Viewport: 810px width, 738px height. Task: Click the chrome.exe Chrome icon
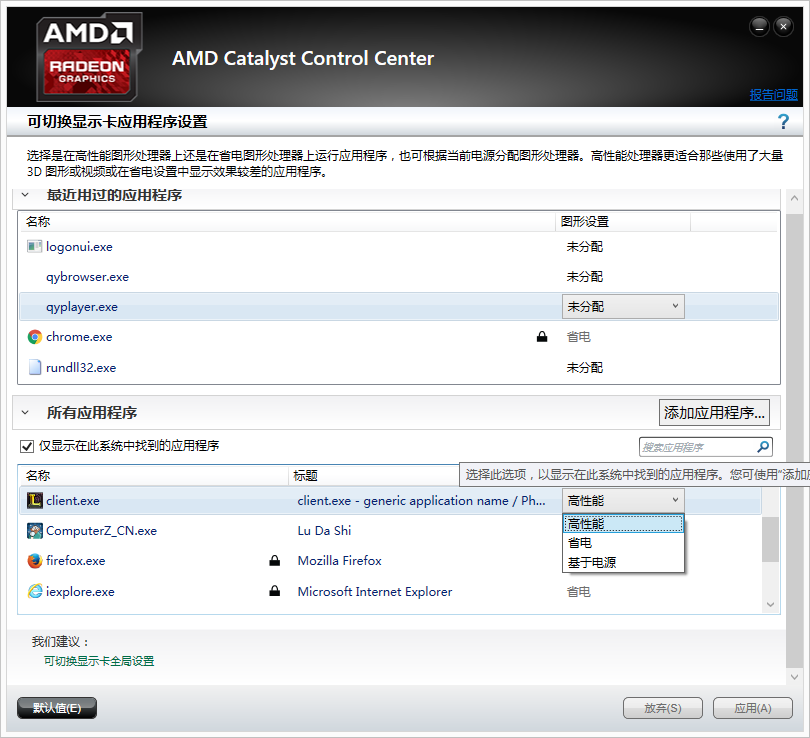(x=35, y=337)
